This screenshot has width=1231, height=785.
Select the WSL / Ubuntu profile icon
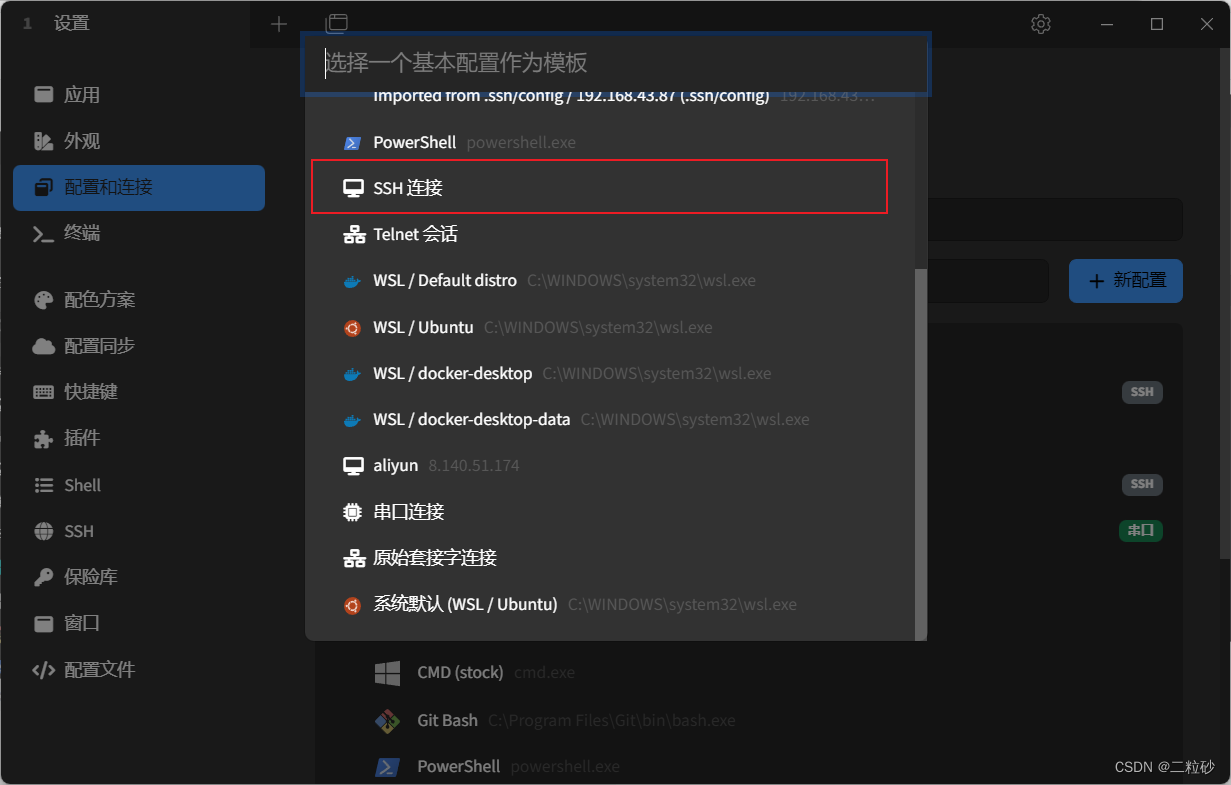[352, 327]
